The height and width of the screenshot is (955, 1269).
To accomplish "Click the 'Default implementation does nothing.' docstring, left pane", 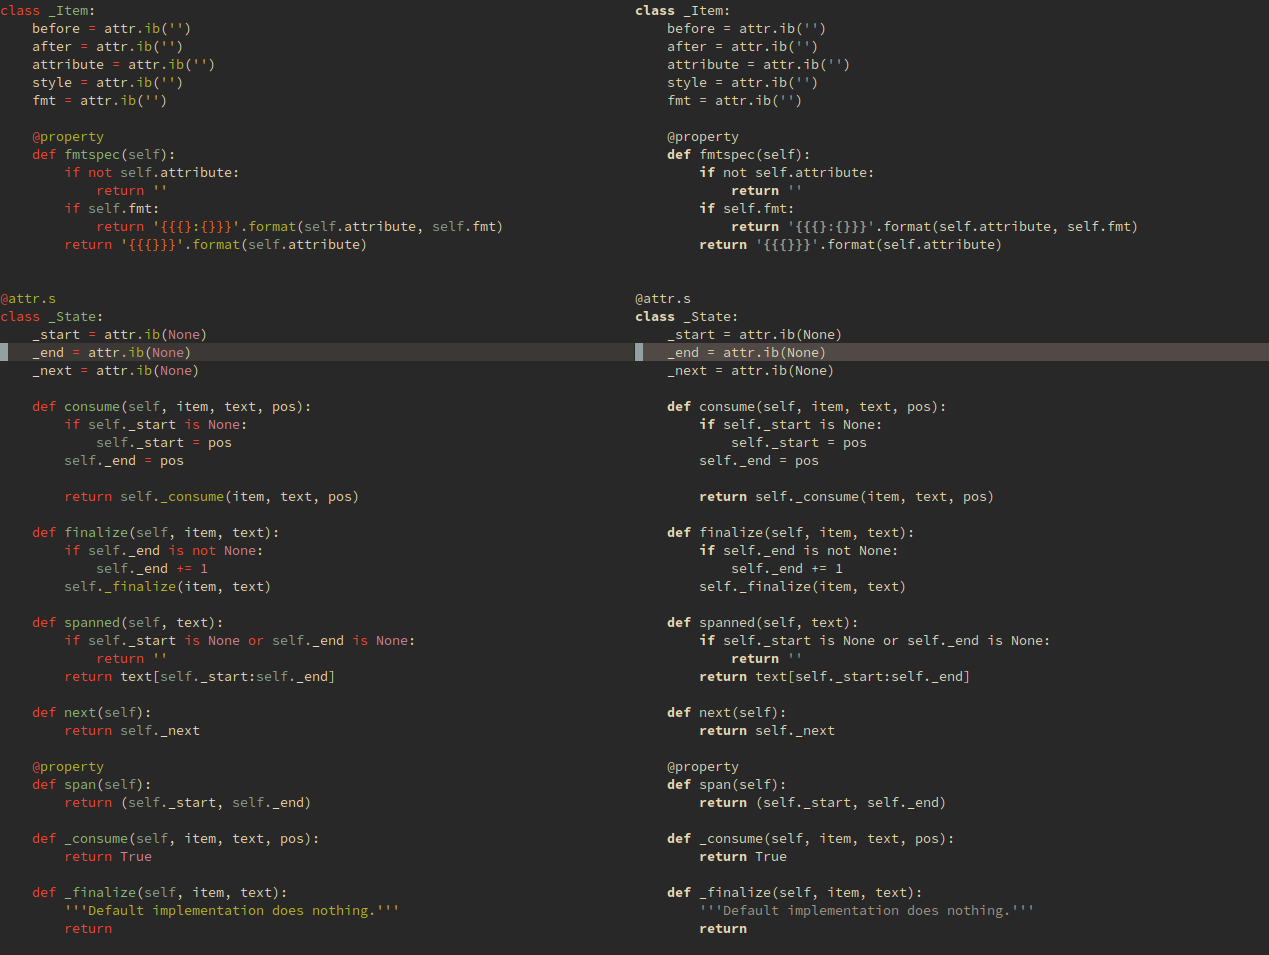I will [x=231, y=911].
